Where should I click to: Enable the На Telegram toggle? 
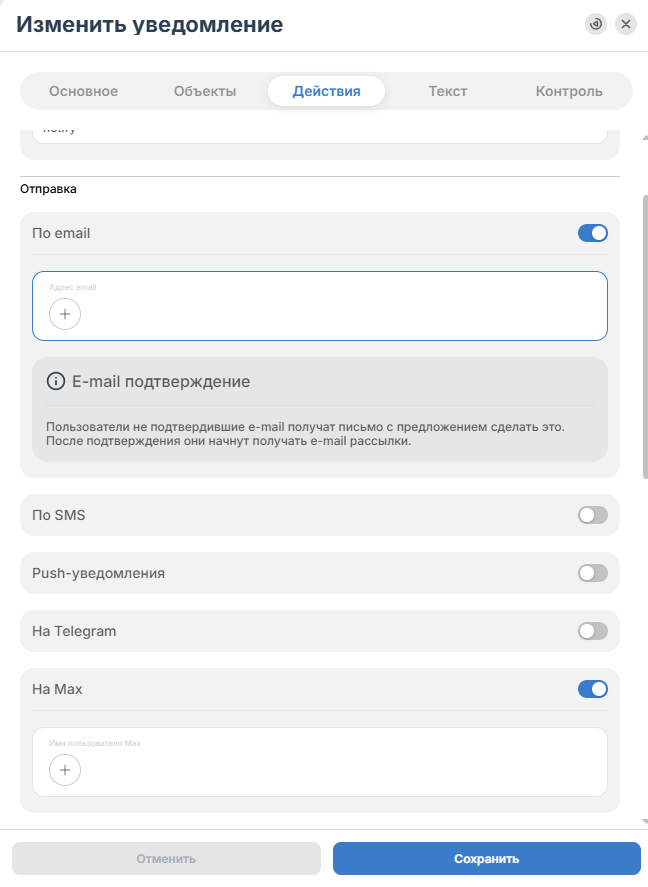pyautogui.click(x=593, y=631)
